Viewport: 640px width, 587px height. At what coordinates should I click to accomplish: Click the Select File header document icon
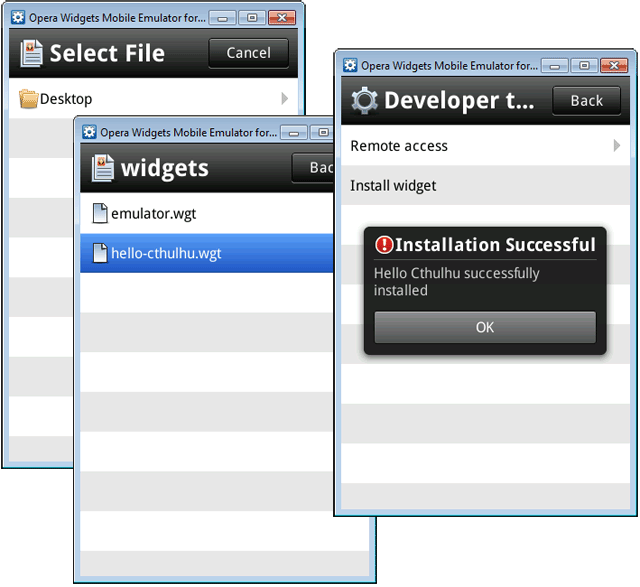coord(31,53)
